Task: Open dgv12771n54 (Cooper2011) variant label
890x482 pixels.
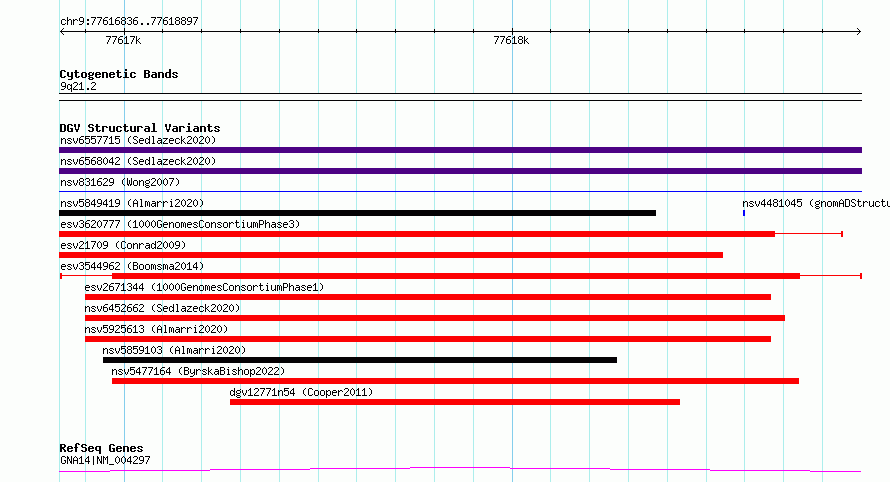Action: [301, 392]
